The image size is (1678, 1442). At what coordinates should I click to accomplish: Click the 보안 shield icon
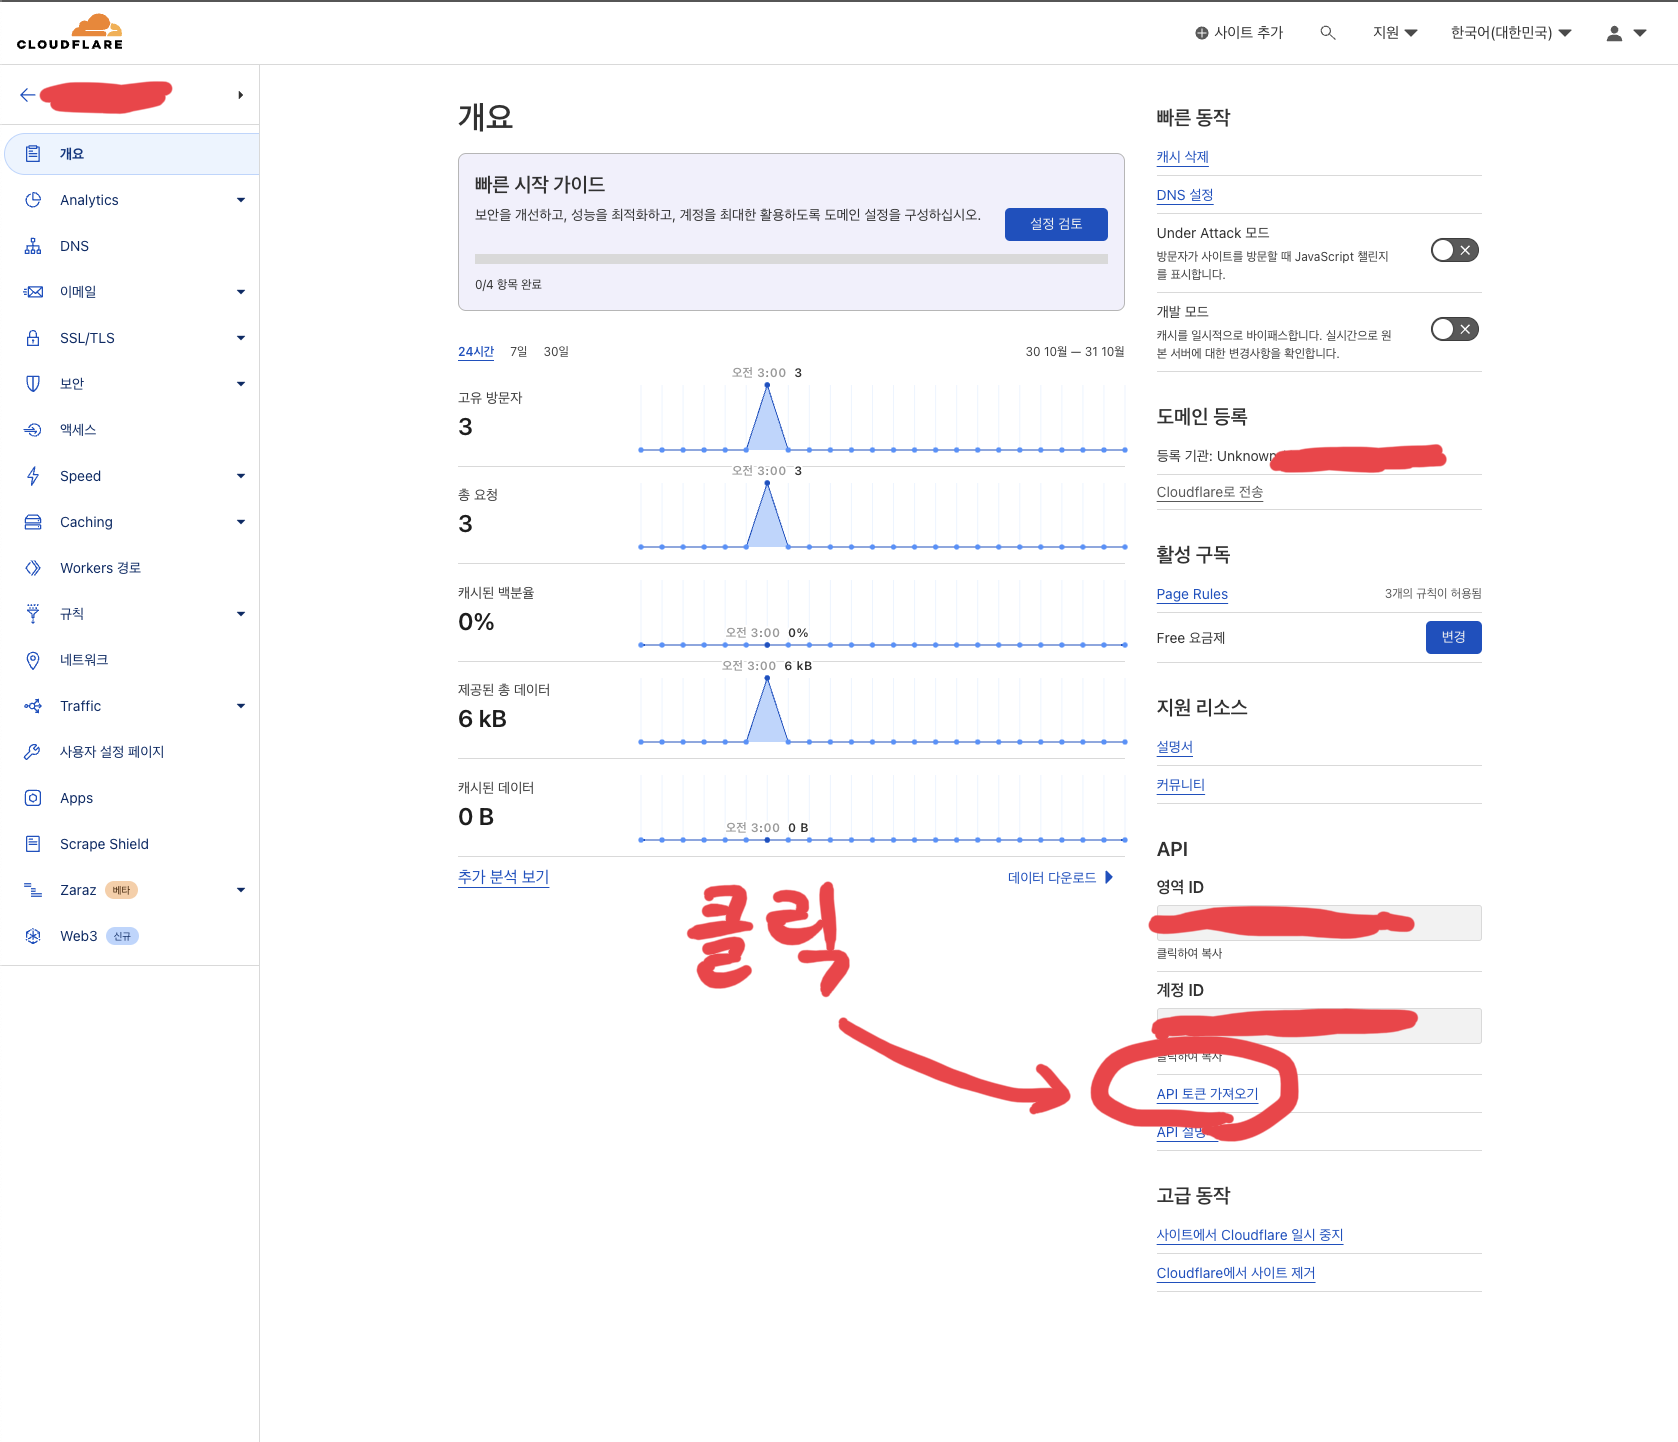(x=33, y=384)
